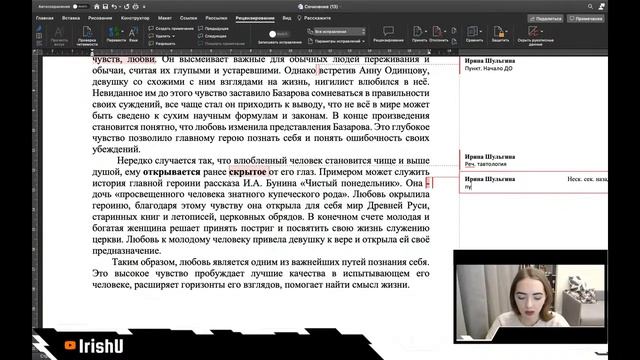Image resolution: width=640 pixels, height=360 pixels.
Task: Toggle Записывать исправления track changes switch
Action: point(279,34)
